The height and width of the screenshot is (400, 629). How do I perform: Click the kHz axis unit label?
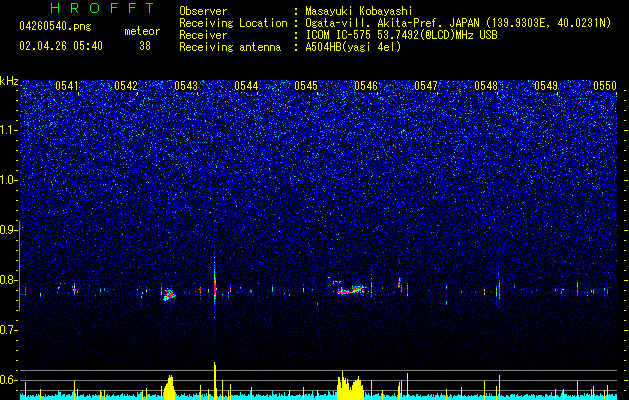tap(9, 81)
